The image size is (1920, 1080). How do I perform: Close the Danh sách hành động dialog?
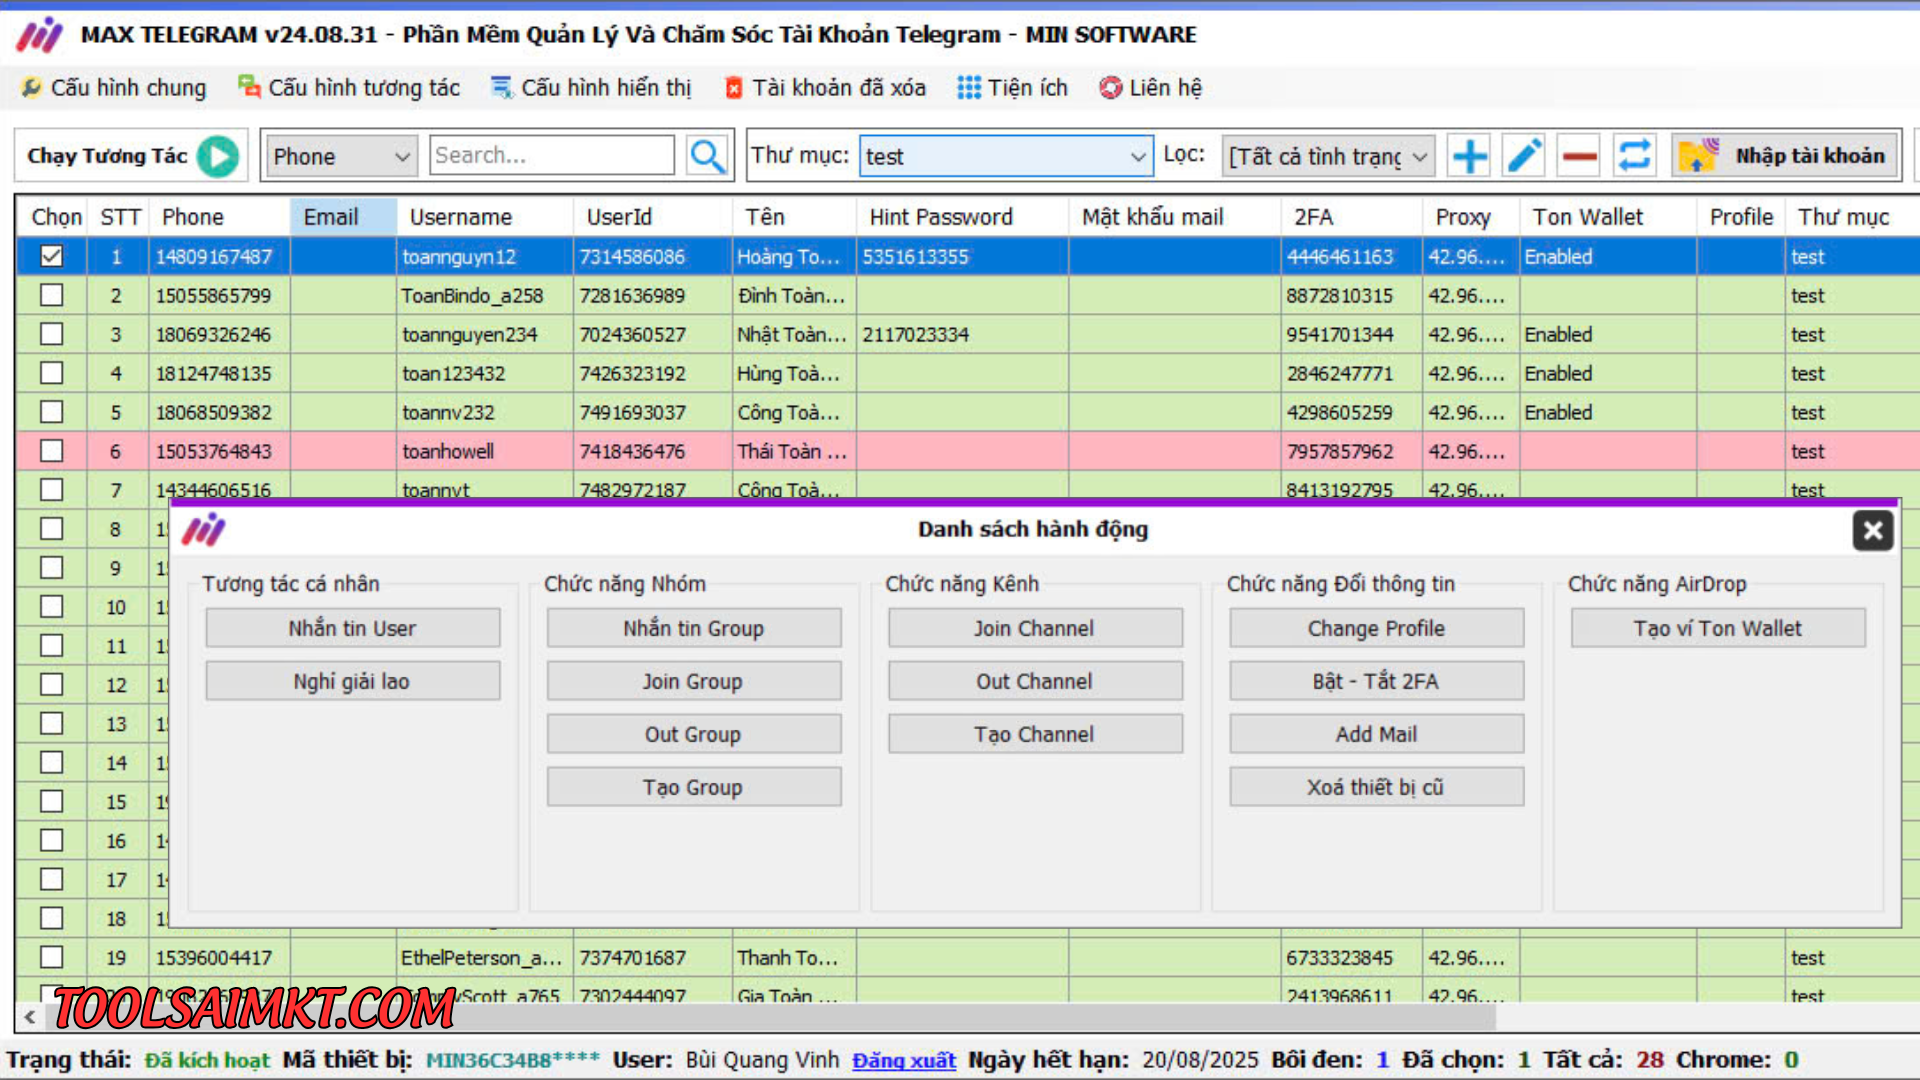(1873, 530)
